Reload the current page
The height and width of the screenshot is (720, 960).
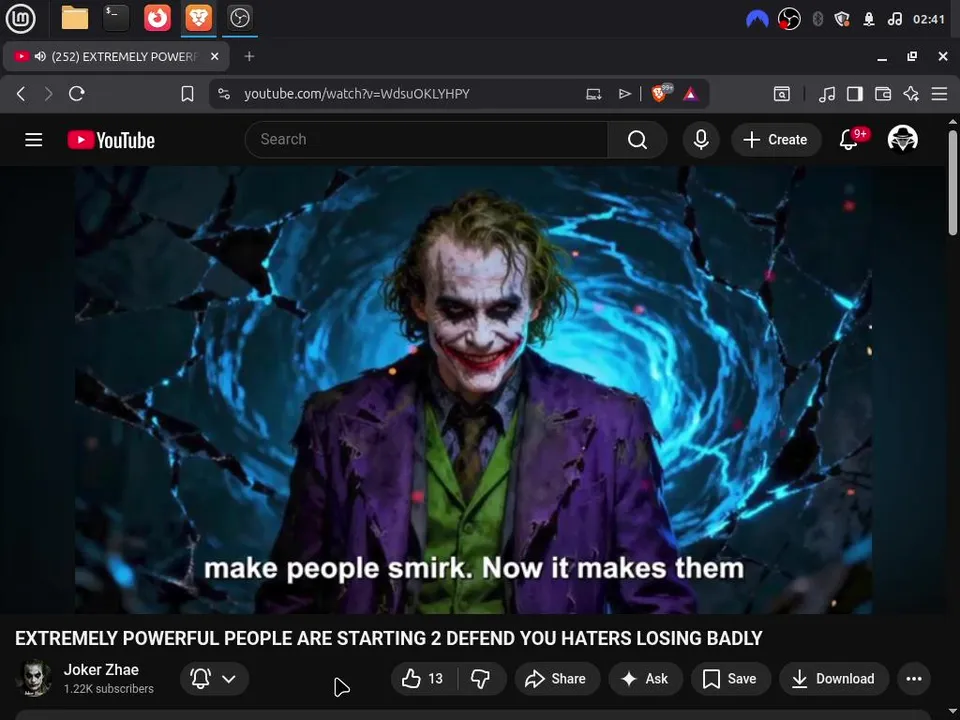77,94
